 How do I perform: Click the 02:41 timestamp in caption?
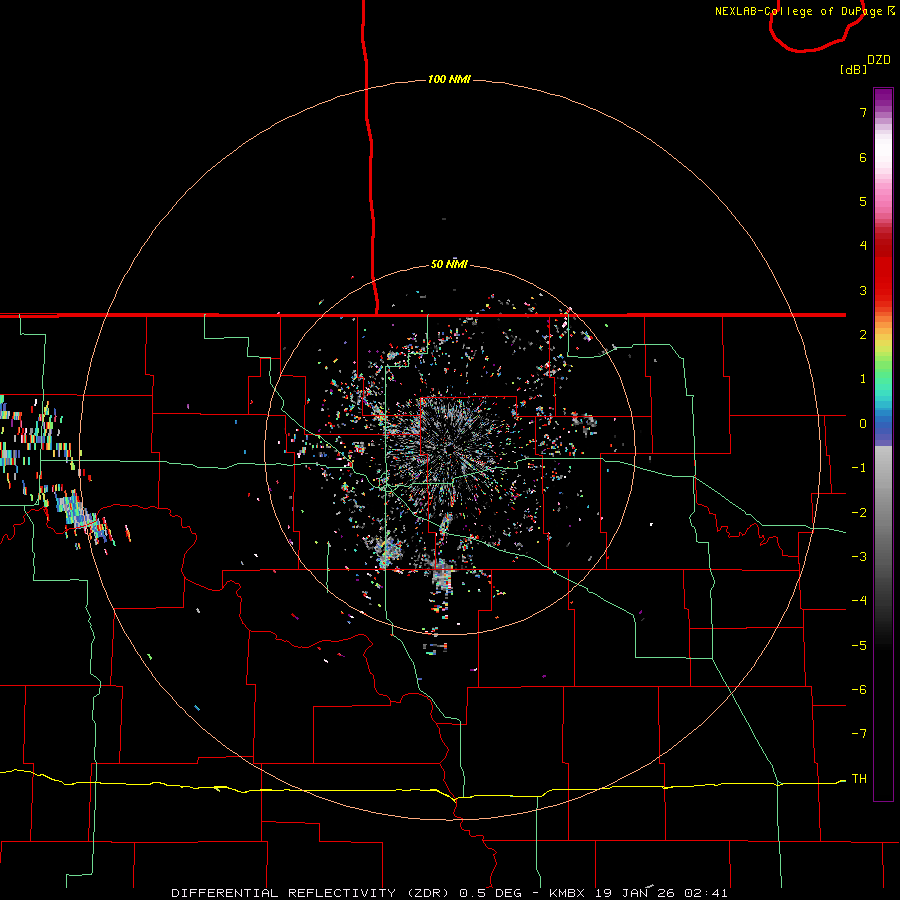706,893
